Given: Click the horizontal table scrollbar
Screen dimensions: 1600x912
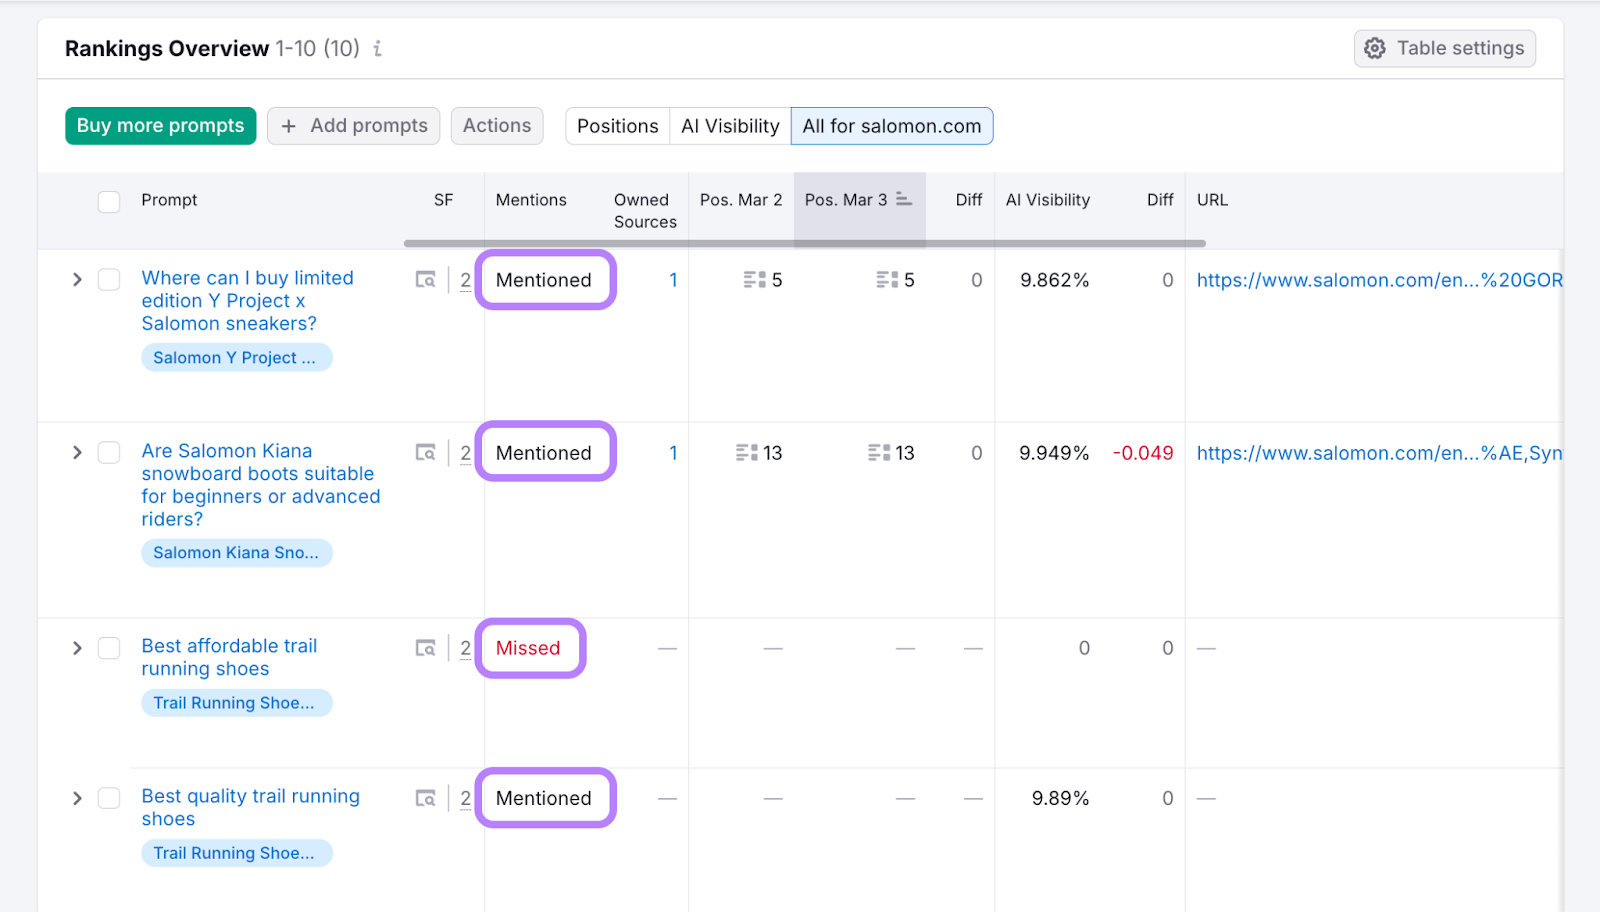Looking at the screenshot, I should 804,243.
